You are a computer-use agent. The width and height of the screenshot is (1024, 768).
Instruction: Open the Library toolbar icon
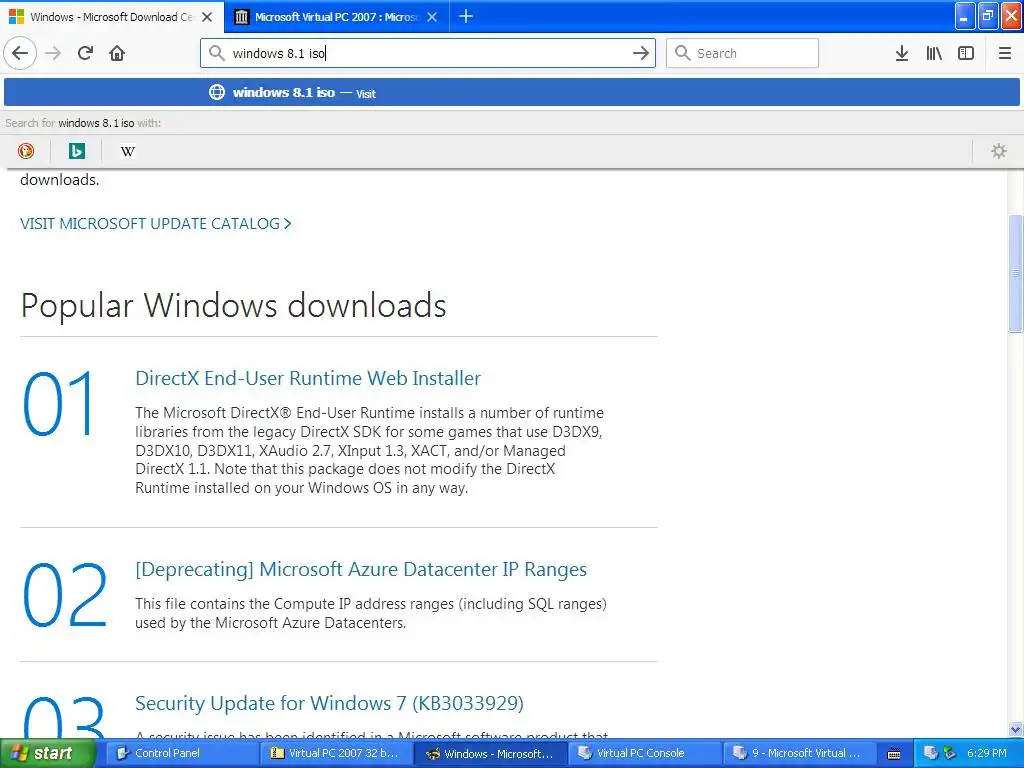tap(934, 53)
